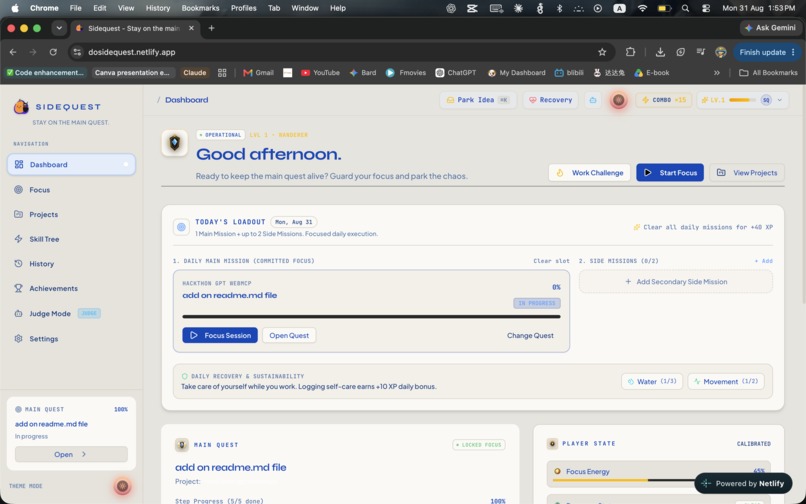Show more bookmarks with the double chevron
The image size is (806, 504).
pyautogui.click(x=717, y=73)
